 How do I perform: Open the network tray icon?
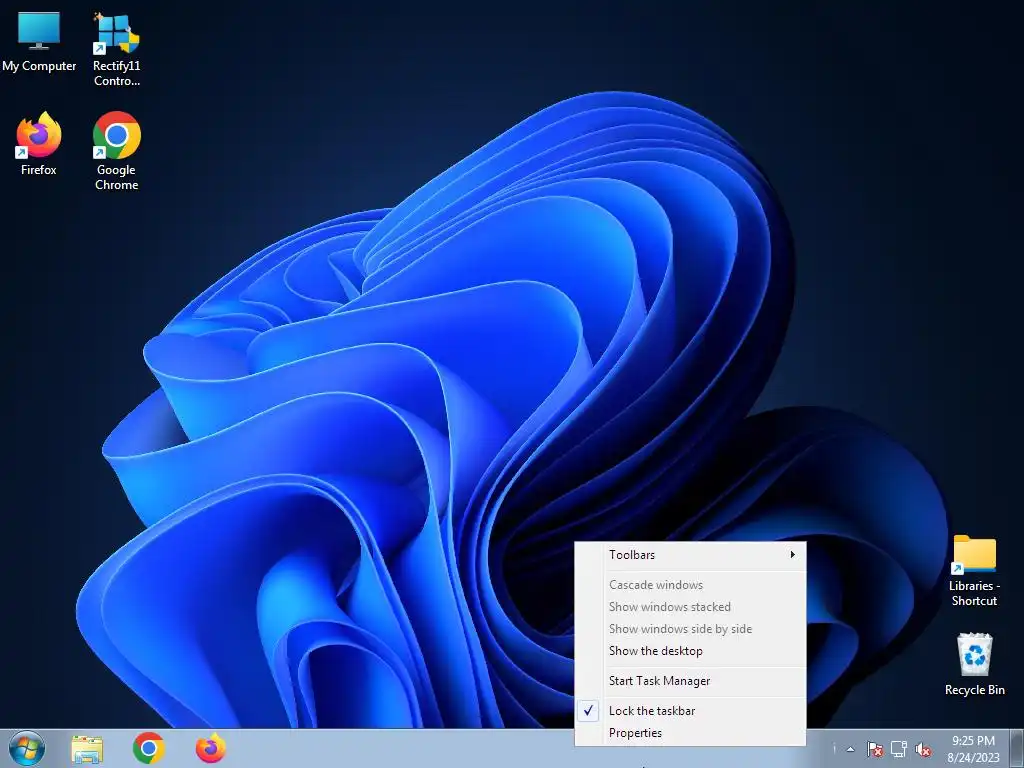click(899, 749)
